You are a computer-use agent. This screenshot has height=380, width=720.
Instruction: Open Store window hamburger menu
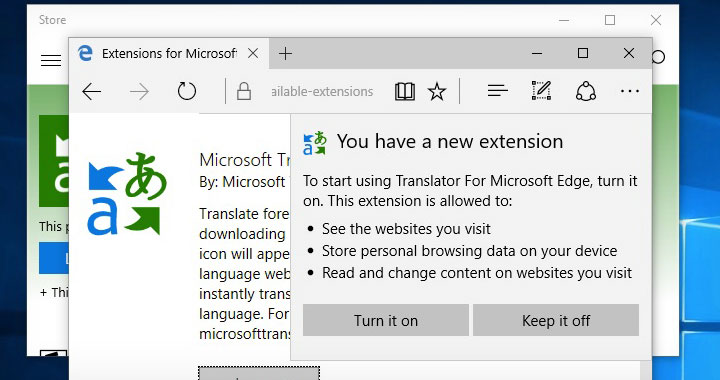pyautogui.click(x=51, y=60)
